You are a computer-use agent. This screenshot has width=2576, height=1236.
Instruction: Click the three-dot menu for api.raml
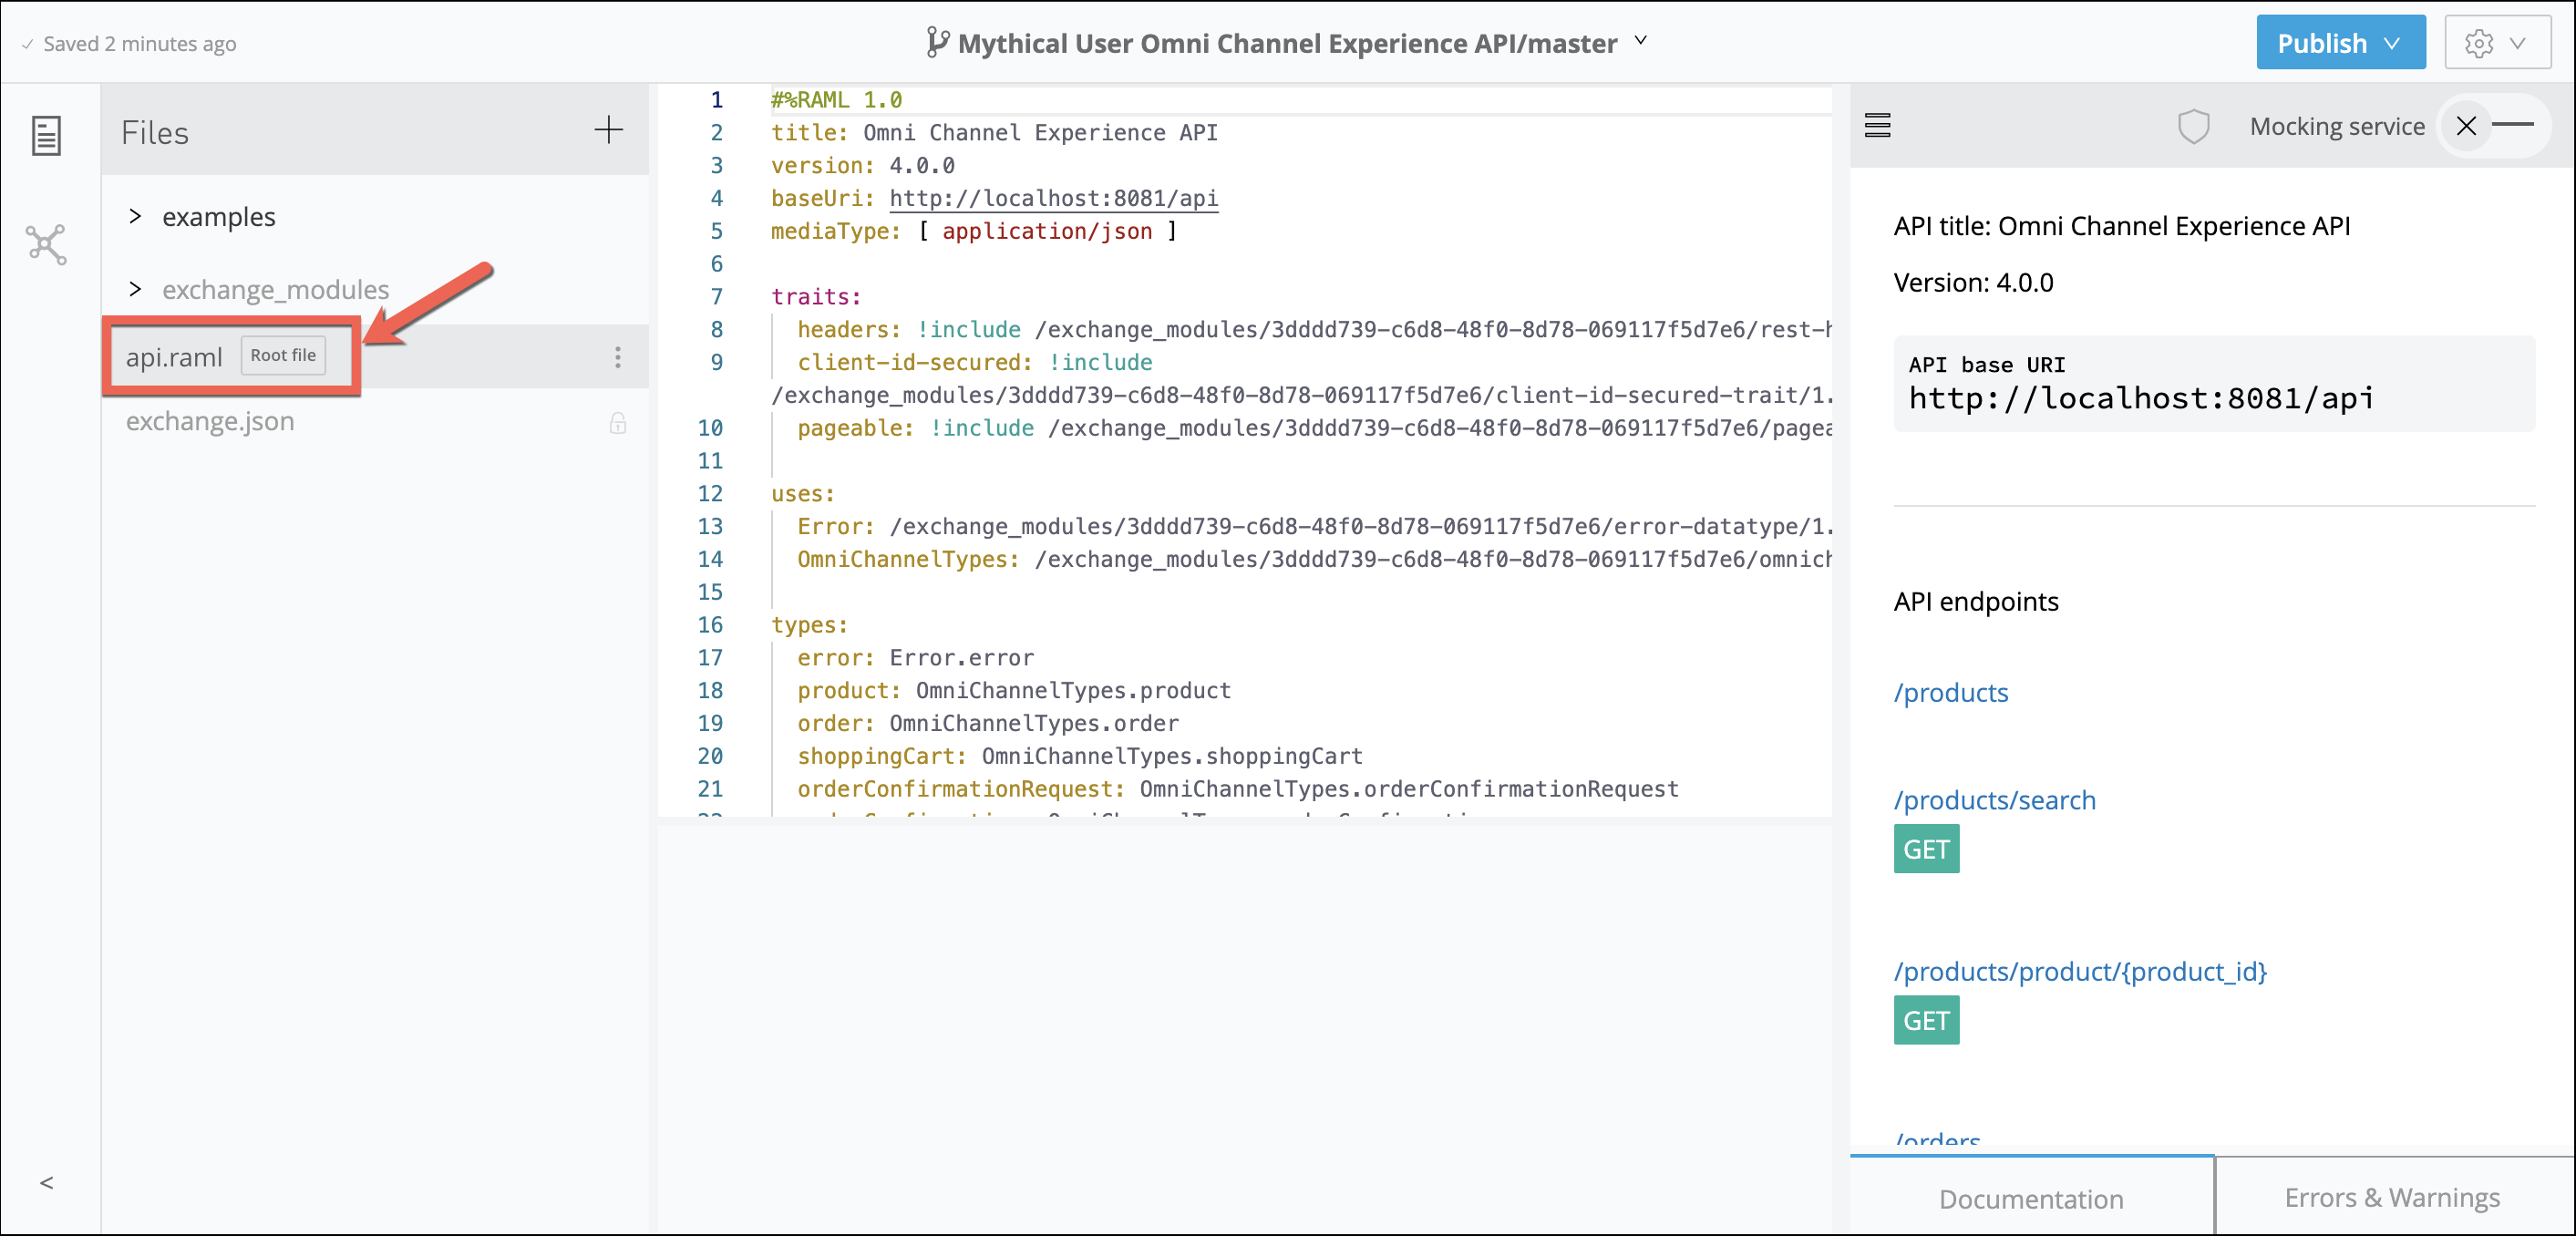coord(618,356)
